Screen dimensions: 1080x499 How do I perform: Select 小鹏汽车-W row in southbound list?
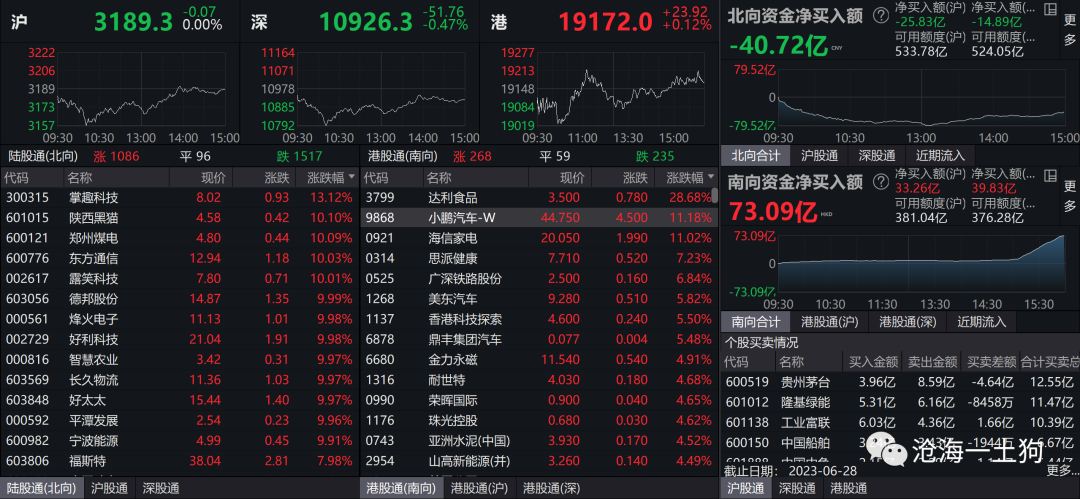(x=538, y=218)
